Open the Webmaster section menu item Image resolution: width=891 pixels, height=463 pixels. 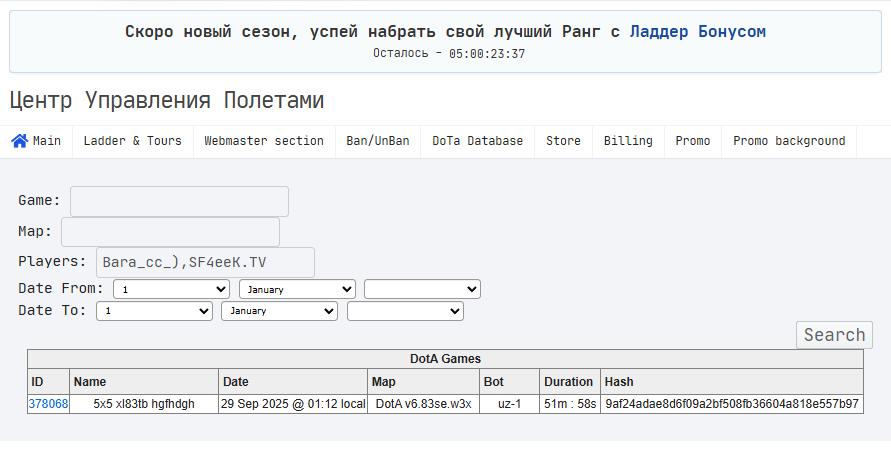264,141
